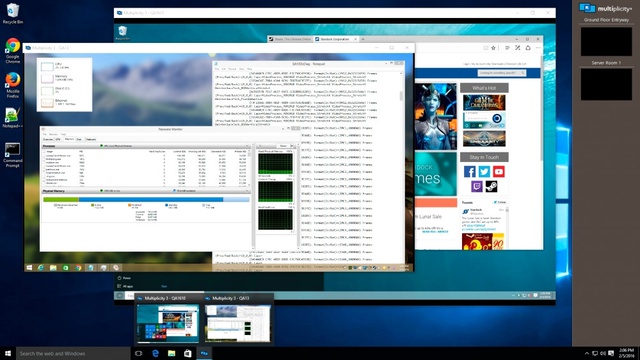Click the physical memory usage bar
Screen dimensions: 640x360
[x=146, y=200]
